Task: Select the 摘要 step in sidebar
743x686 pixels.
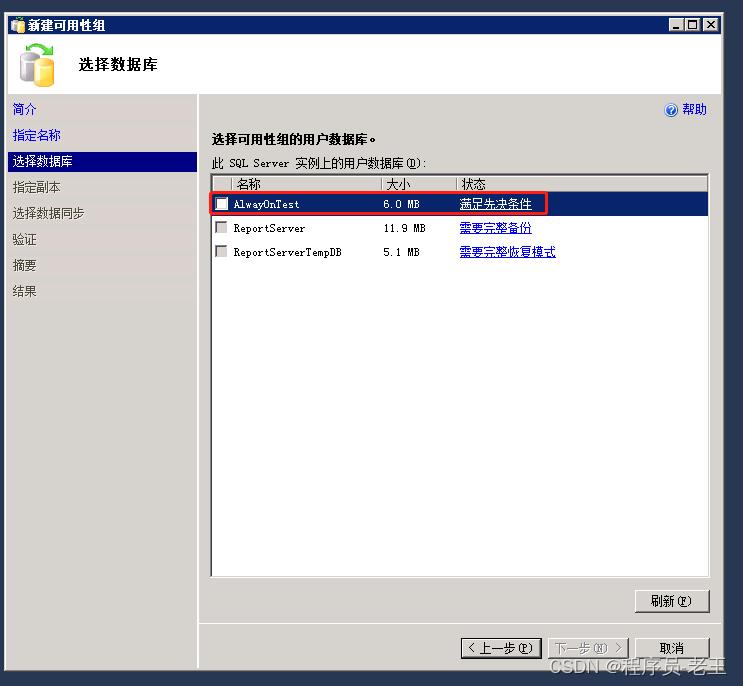Action: 24,265
